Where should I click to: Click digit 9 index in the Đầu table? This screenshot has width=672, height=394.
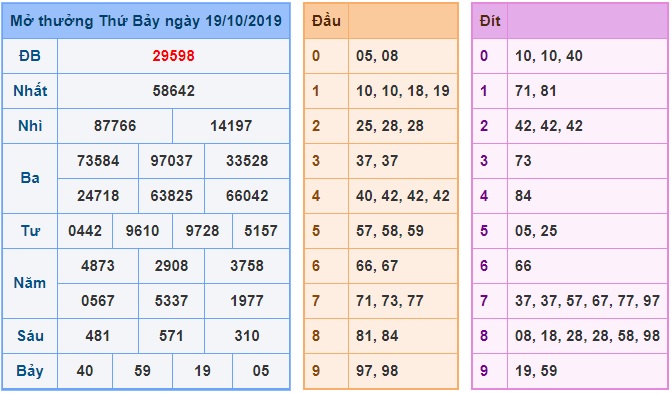[316, 371]
